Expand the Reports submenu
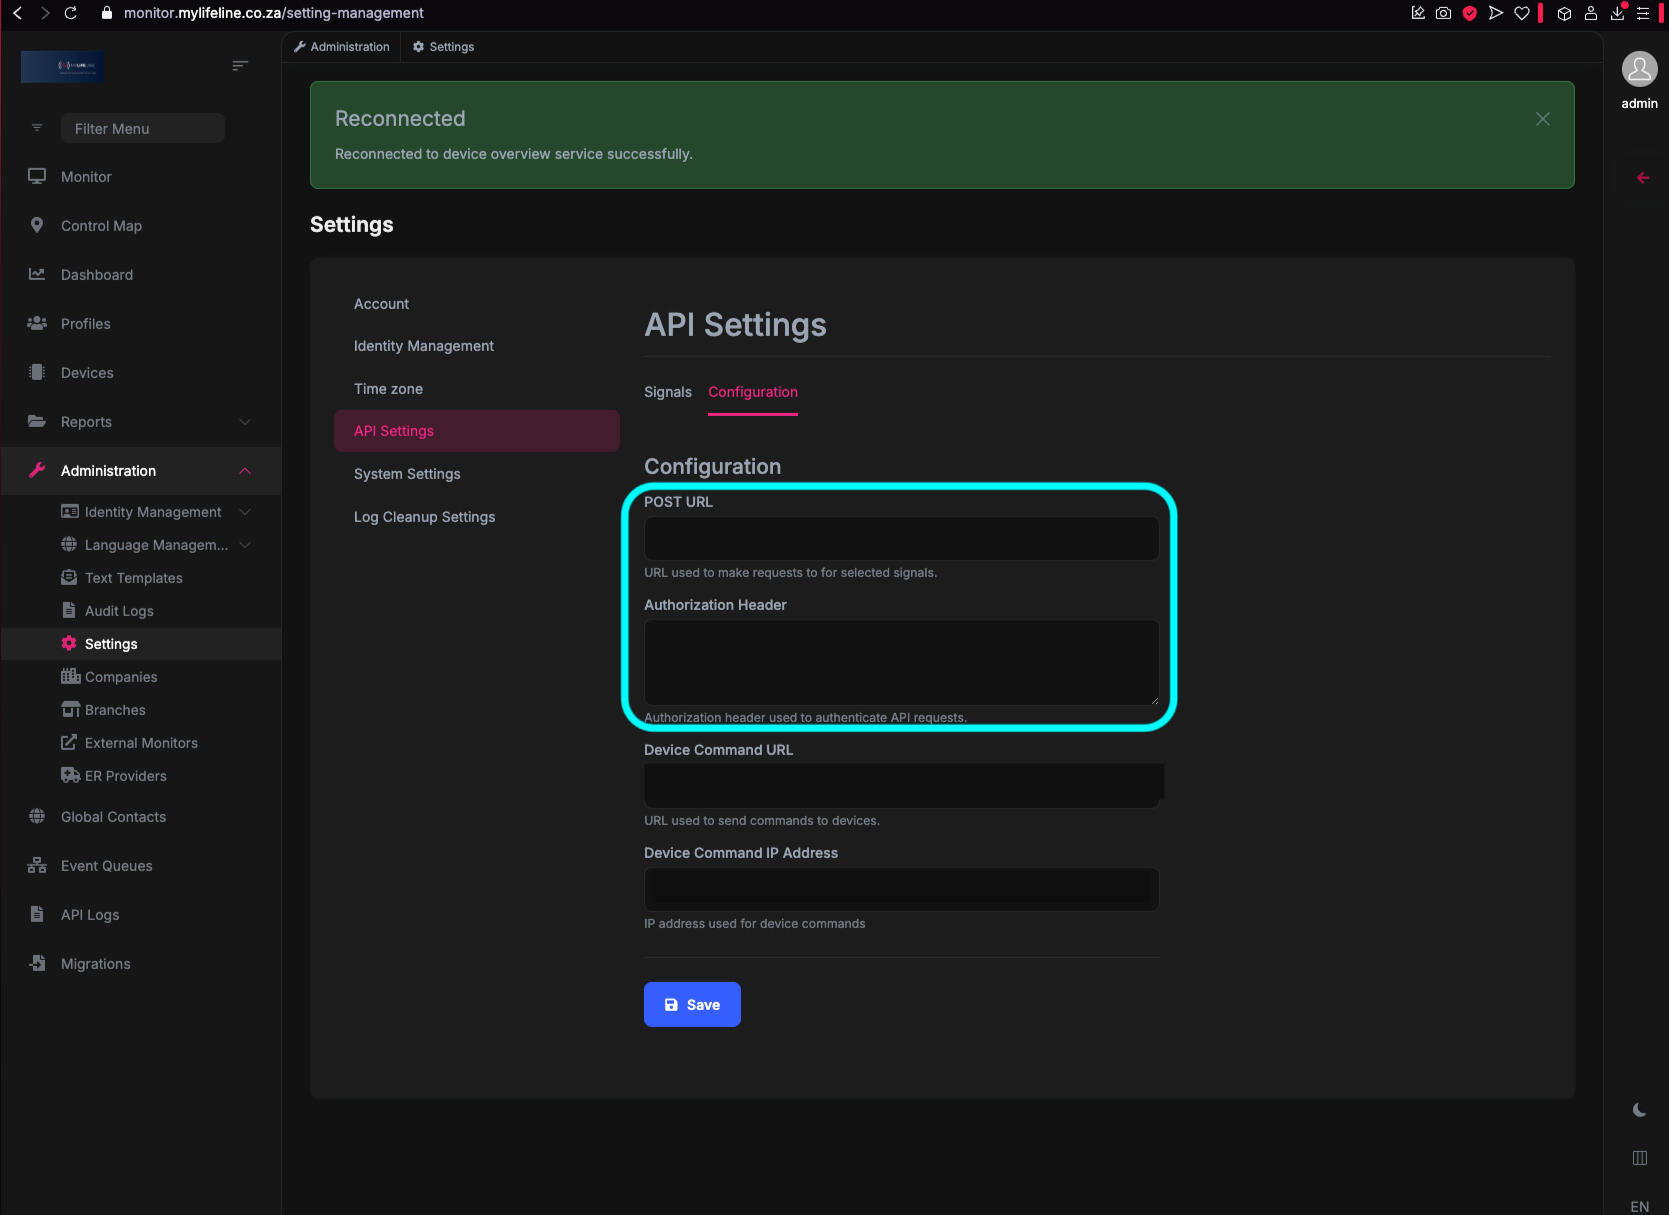The image size is (1669, 1215). click(x=245, y=422)
